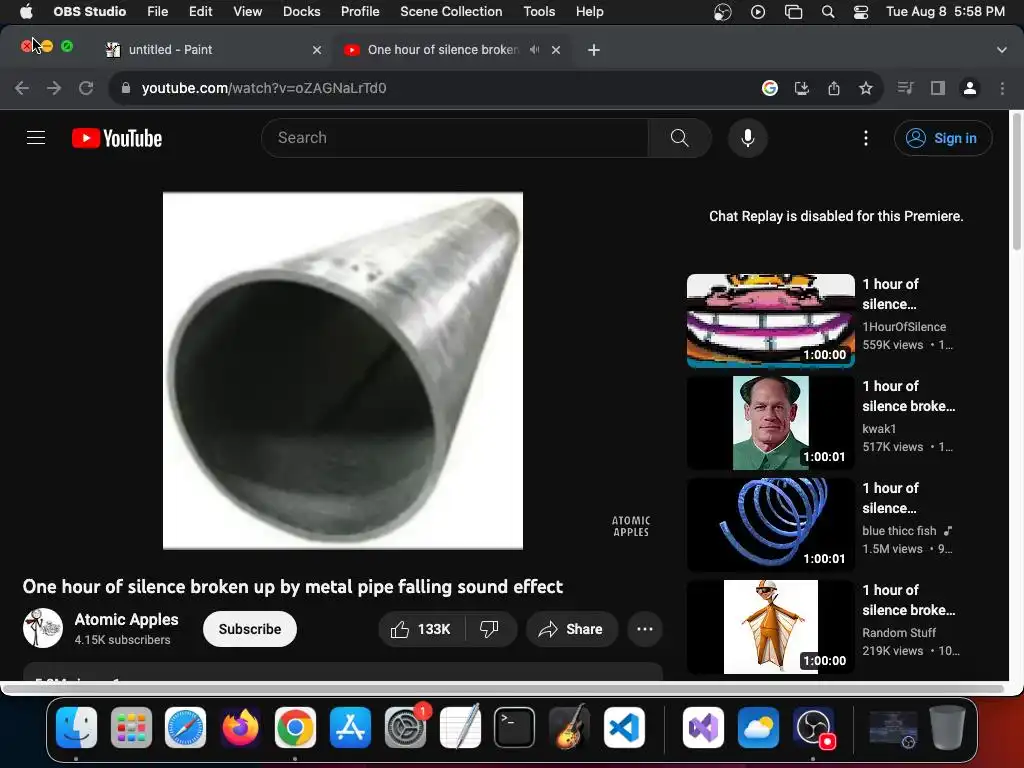Open the browser profile avatar
Screen dimensions: 1024x768
pos(970,88)
